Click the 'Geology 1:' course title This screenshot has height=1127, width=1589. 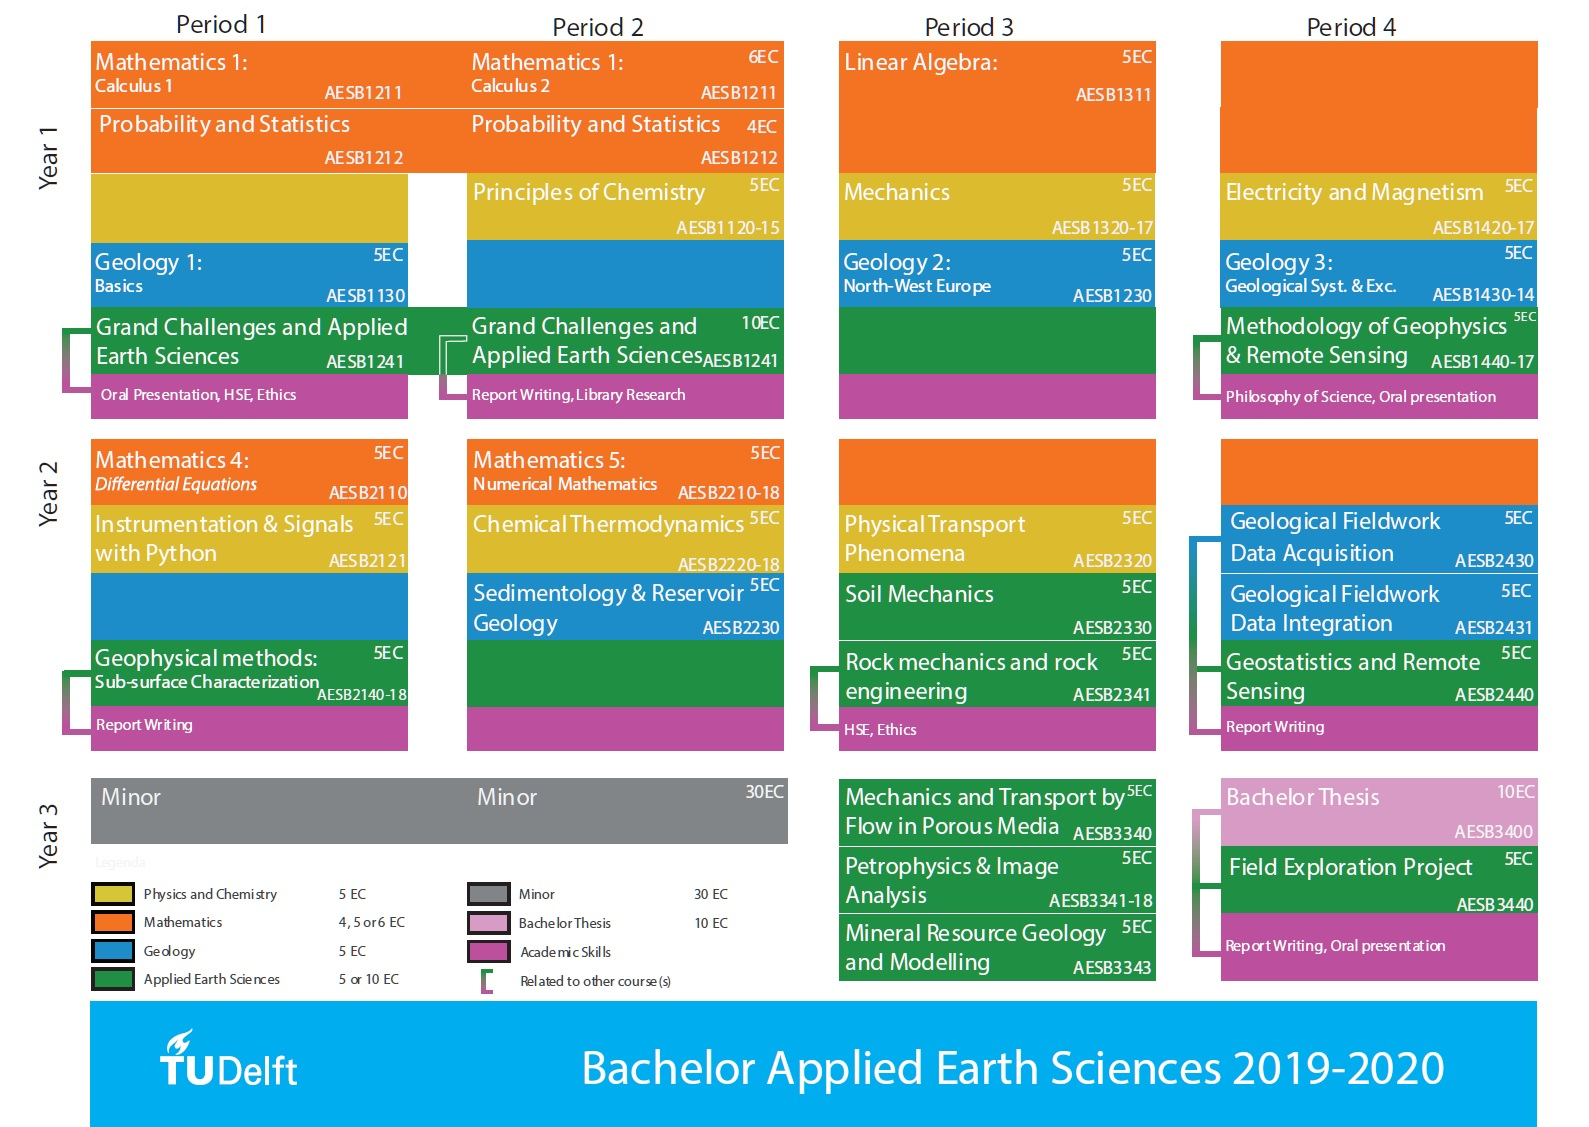[x=149, y=262]
